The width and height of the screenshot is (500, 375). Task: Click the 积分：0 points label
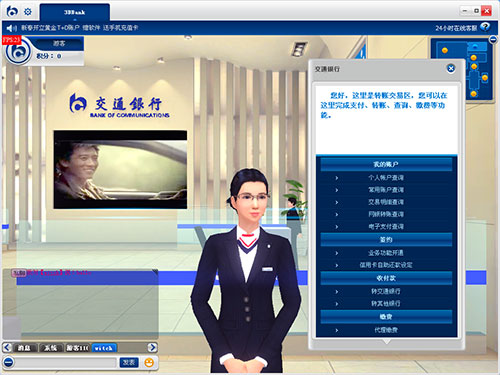point(49,56)
